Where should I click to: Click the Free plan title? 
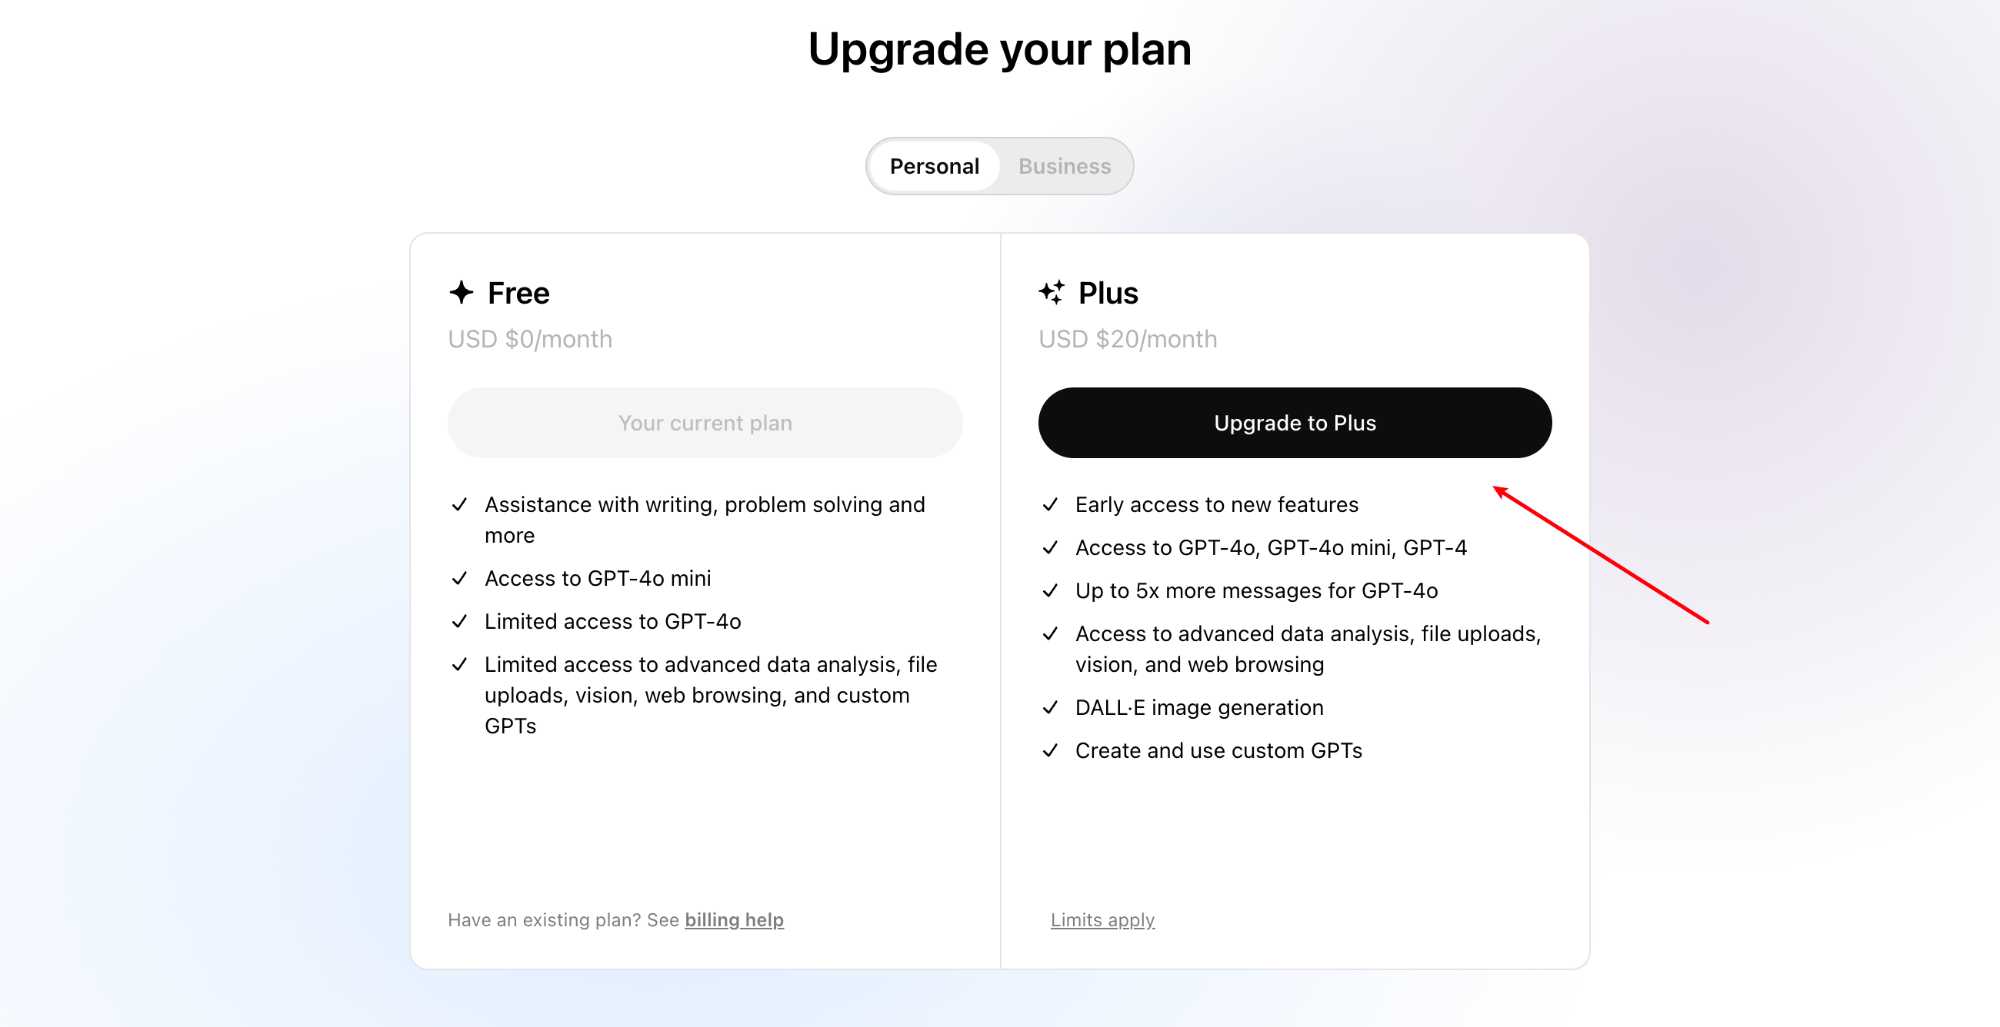point(518,293)
